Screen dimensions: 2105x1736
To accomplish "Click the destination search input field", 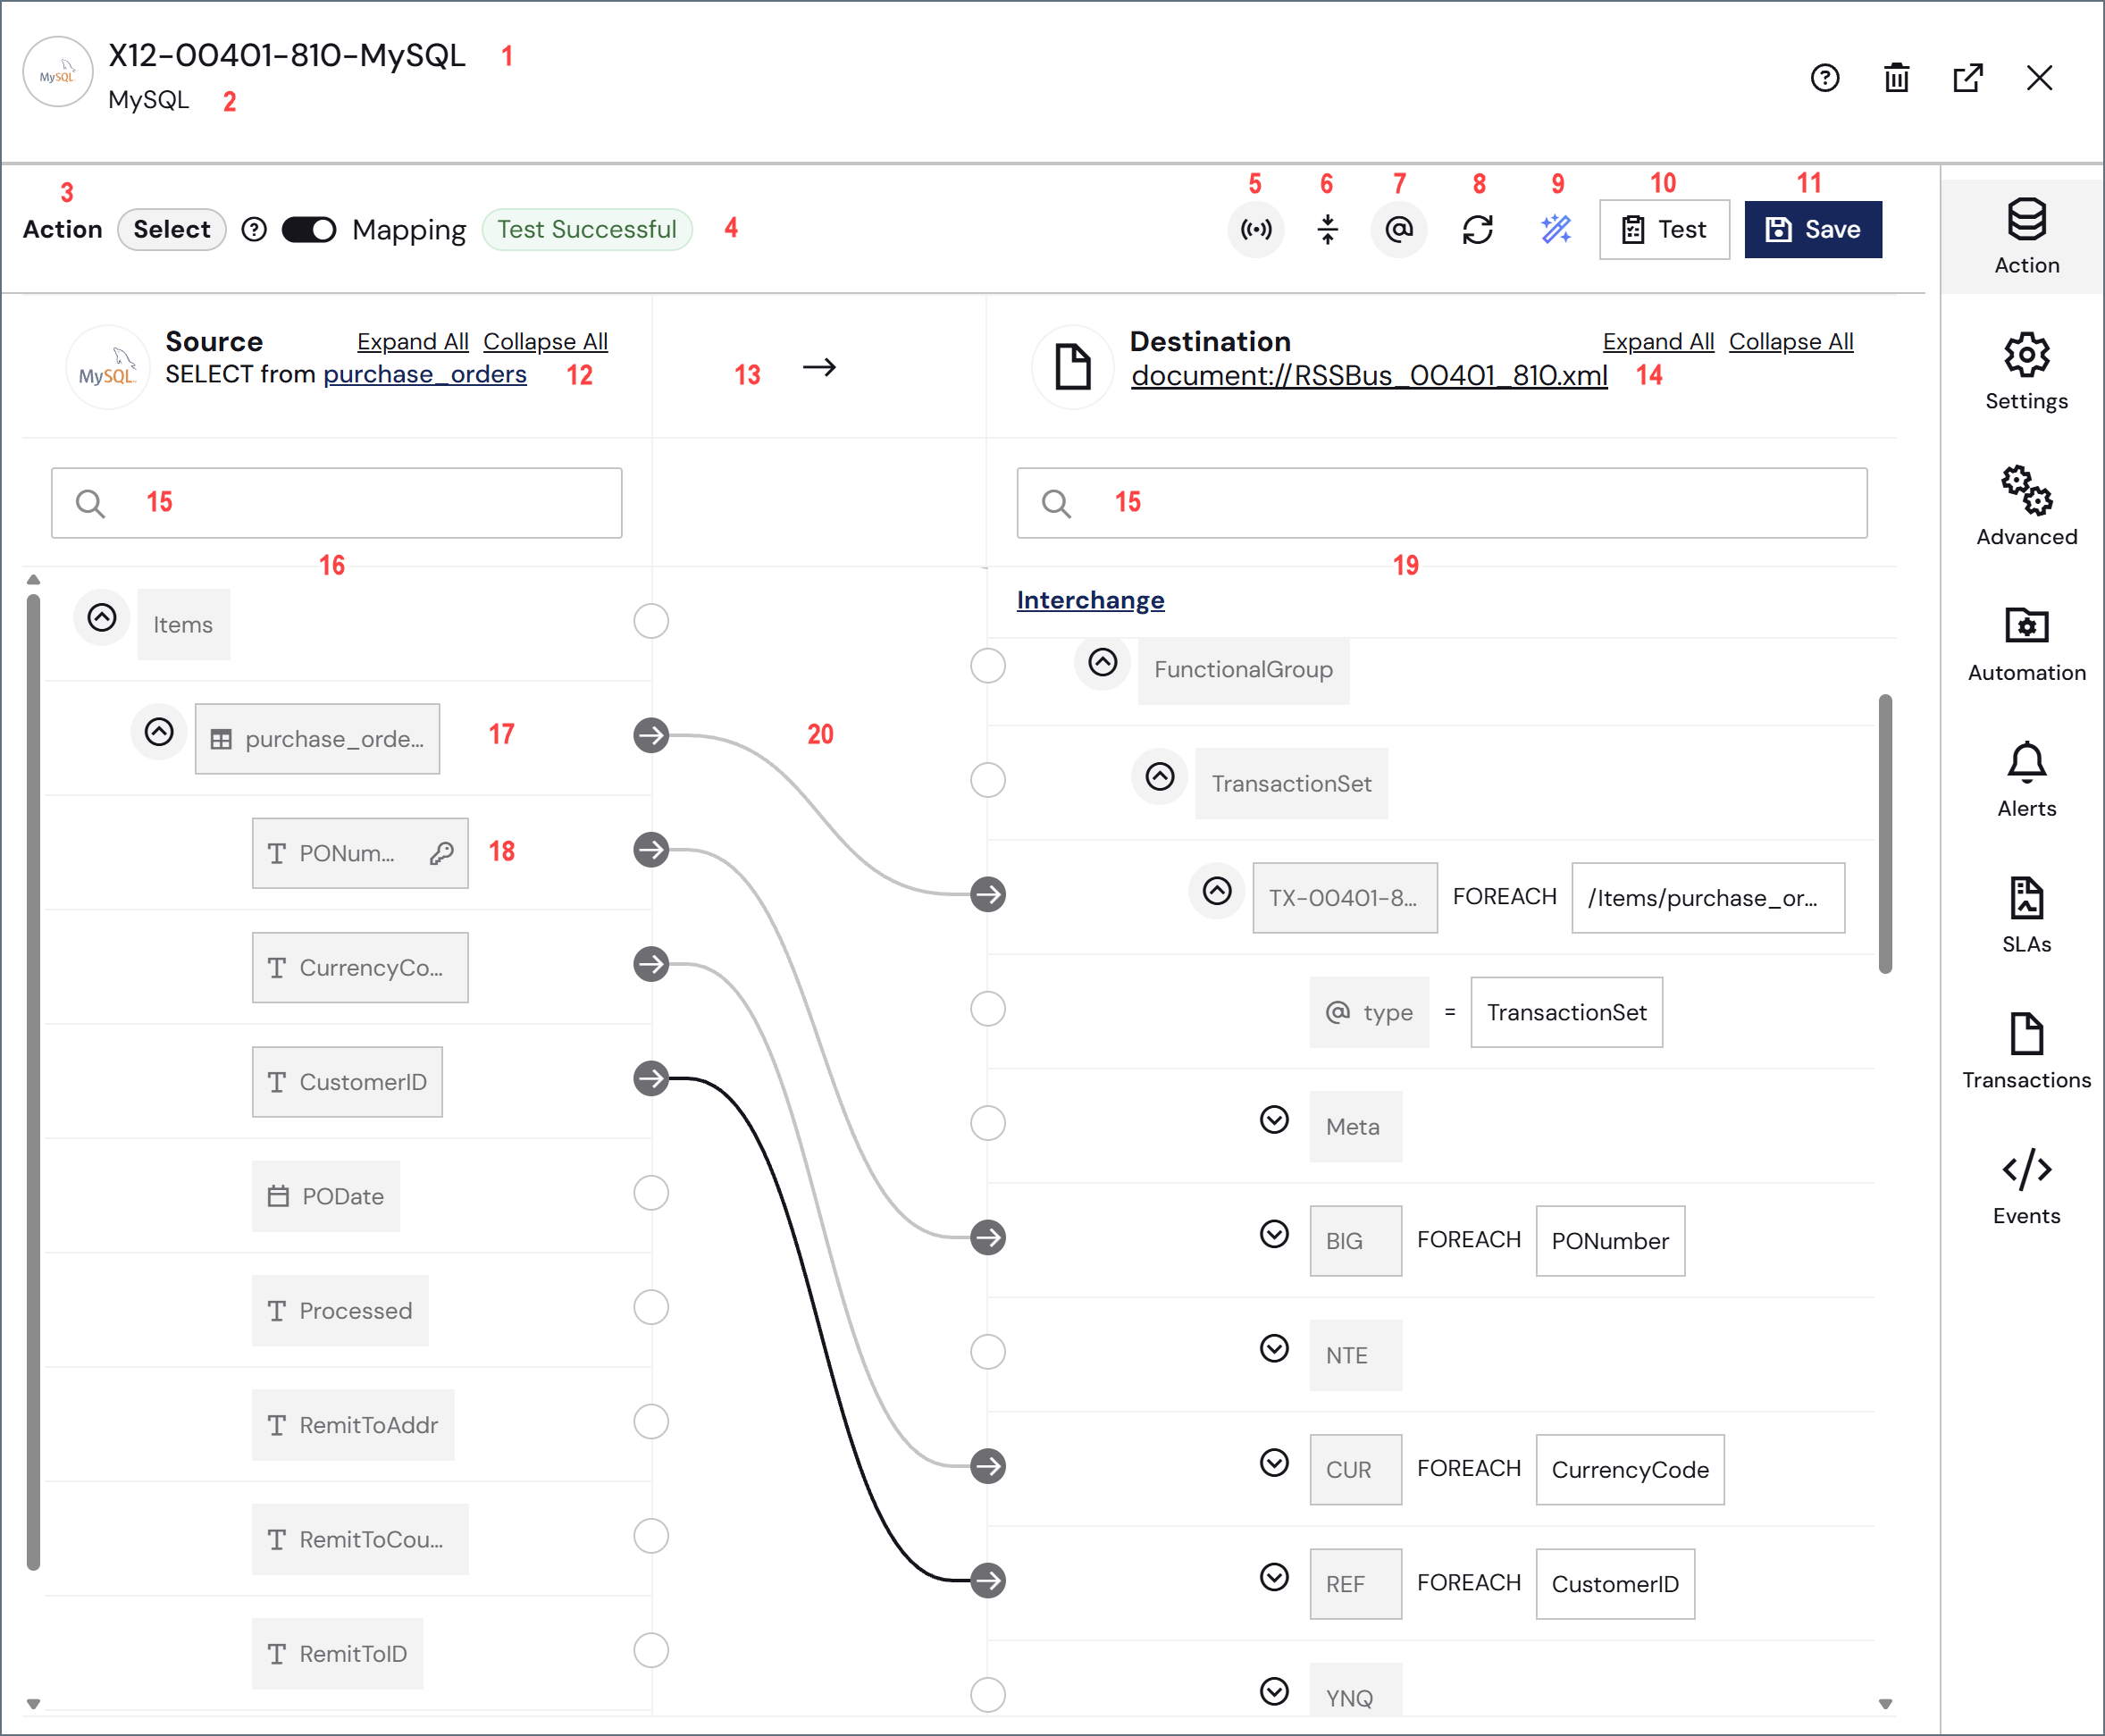I will pos(1441,503).
